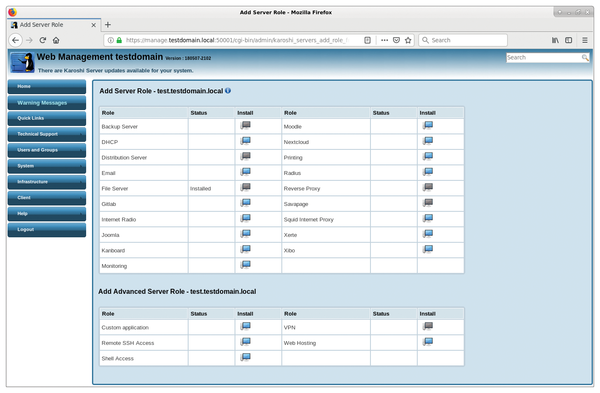
Task: Install the Printing role
Action: click(428, 157)
